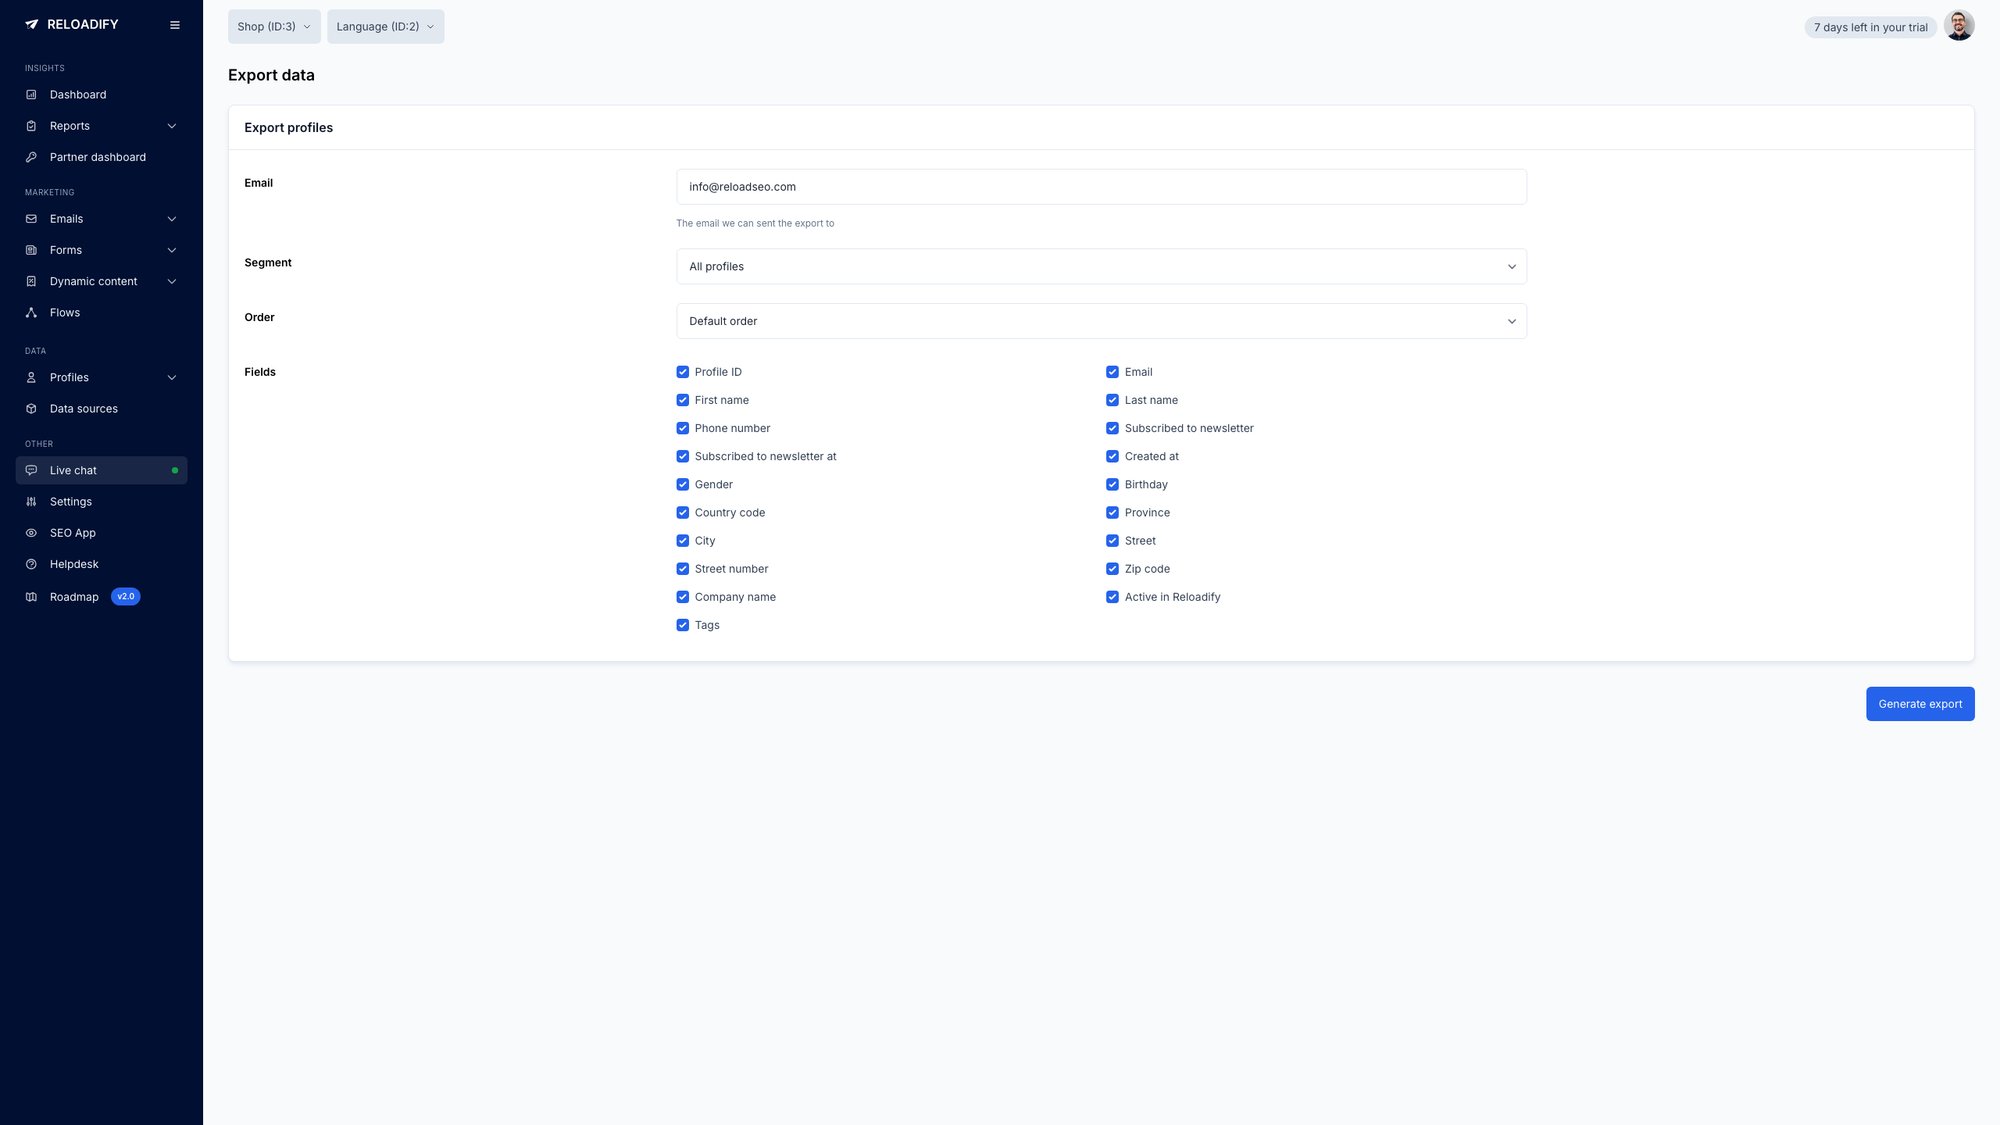The image size is (2000, 1125).
Task: Click the email address input field
Action: click(1101, 186)
